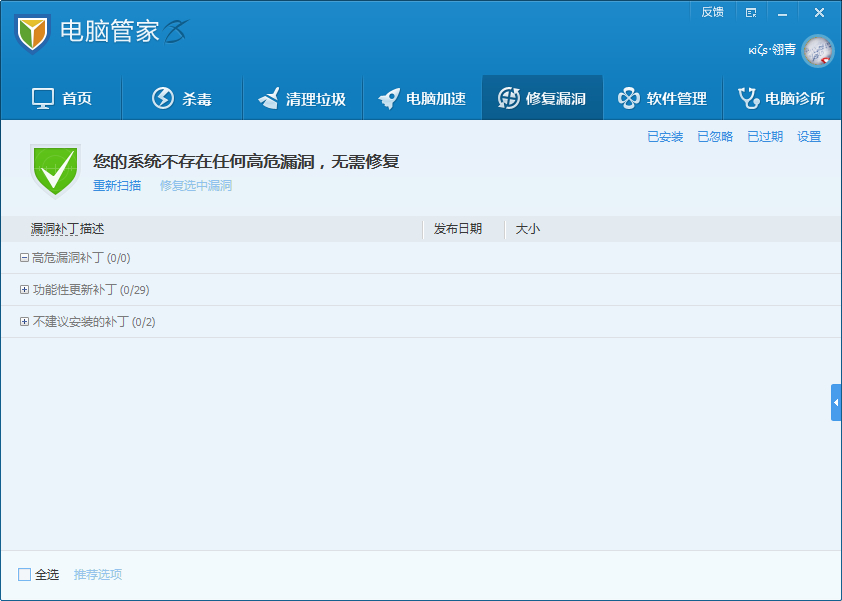
Task: Open the 已忽略 ignored patches link
Action: (x=715, y=137)
